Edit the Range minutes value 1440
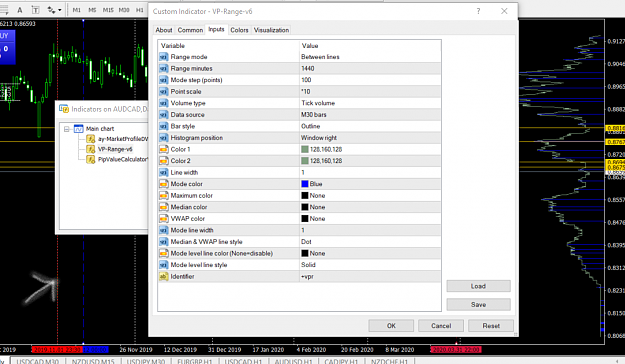The width and height of the screenshot is (625, 364). pos(308,69)
